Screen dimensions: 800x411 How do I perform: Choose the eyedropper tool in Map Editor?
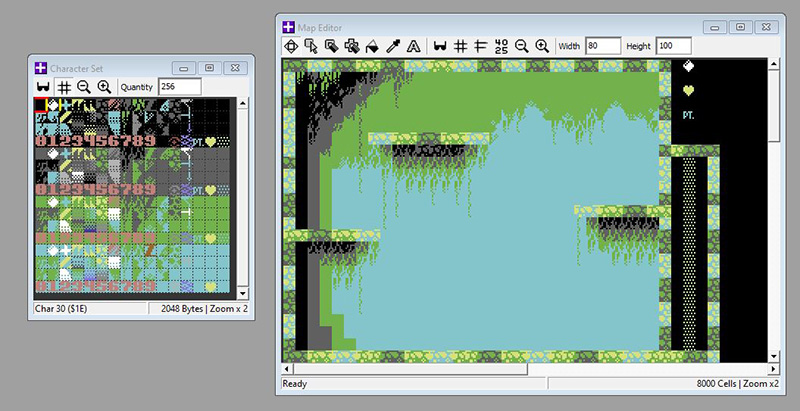click(x=393, y=46)
